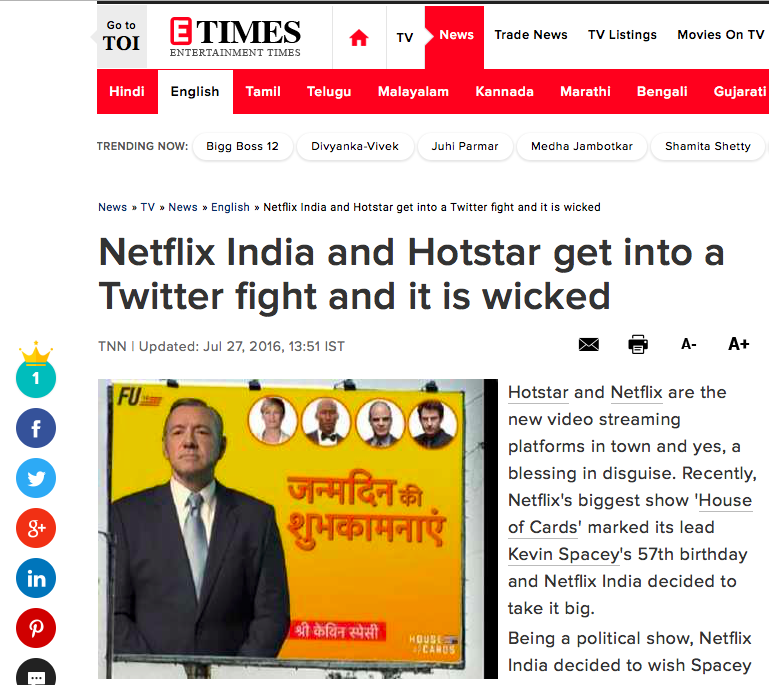Switch to the Telugu language tab

coord(329,92)
